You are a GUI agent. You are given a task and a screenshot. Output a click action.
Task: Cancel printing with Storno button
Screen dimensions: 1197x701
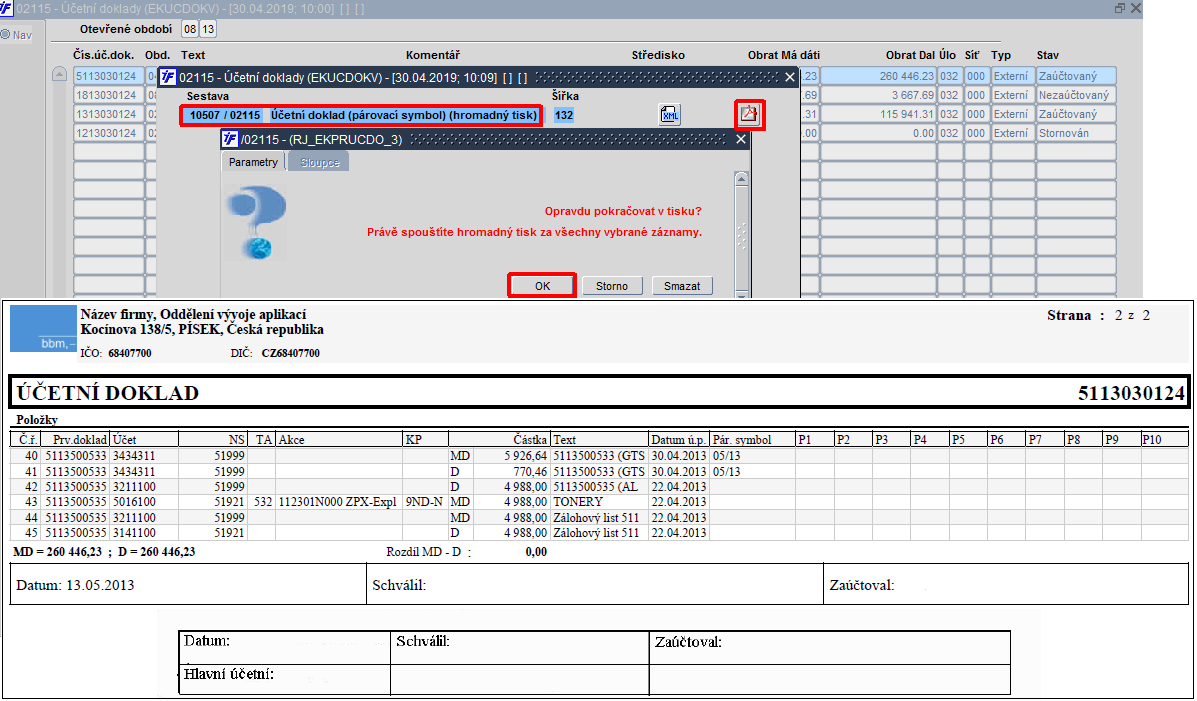pyautogui.click(x=611, y=286)
